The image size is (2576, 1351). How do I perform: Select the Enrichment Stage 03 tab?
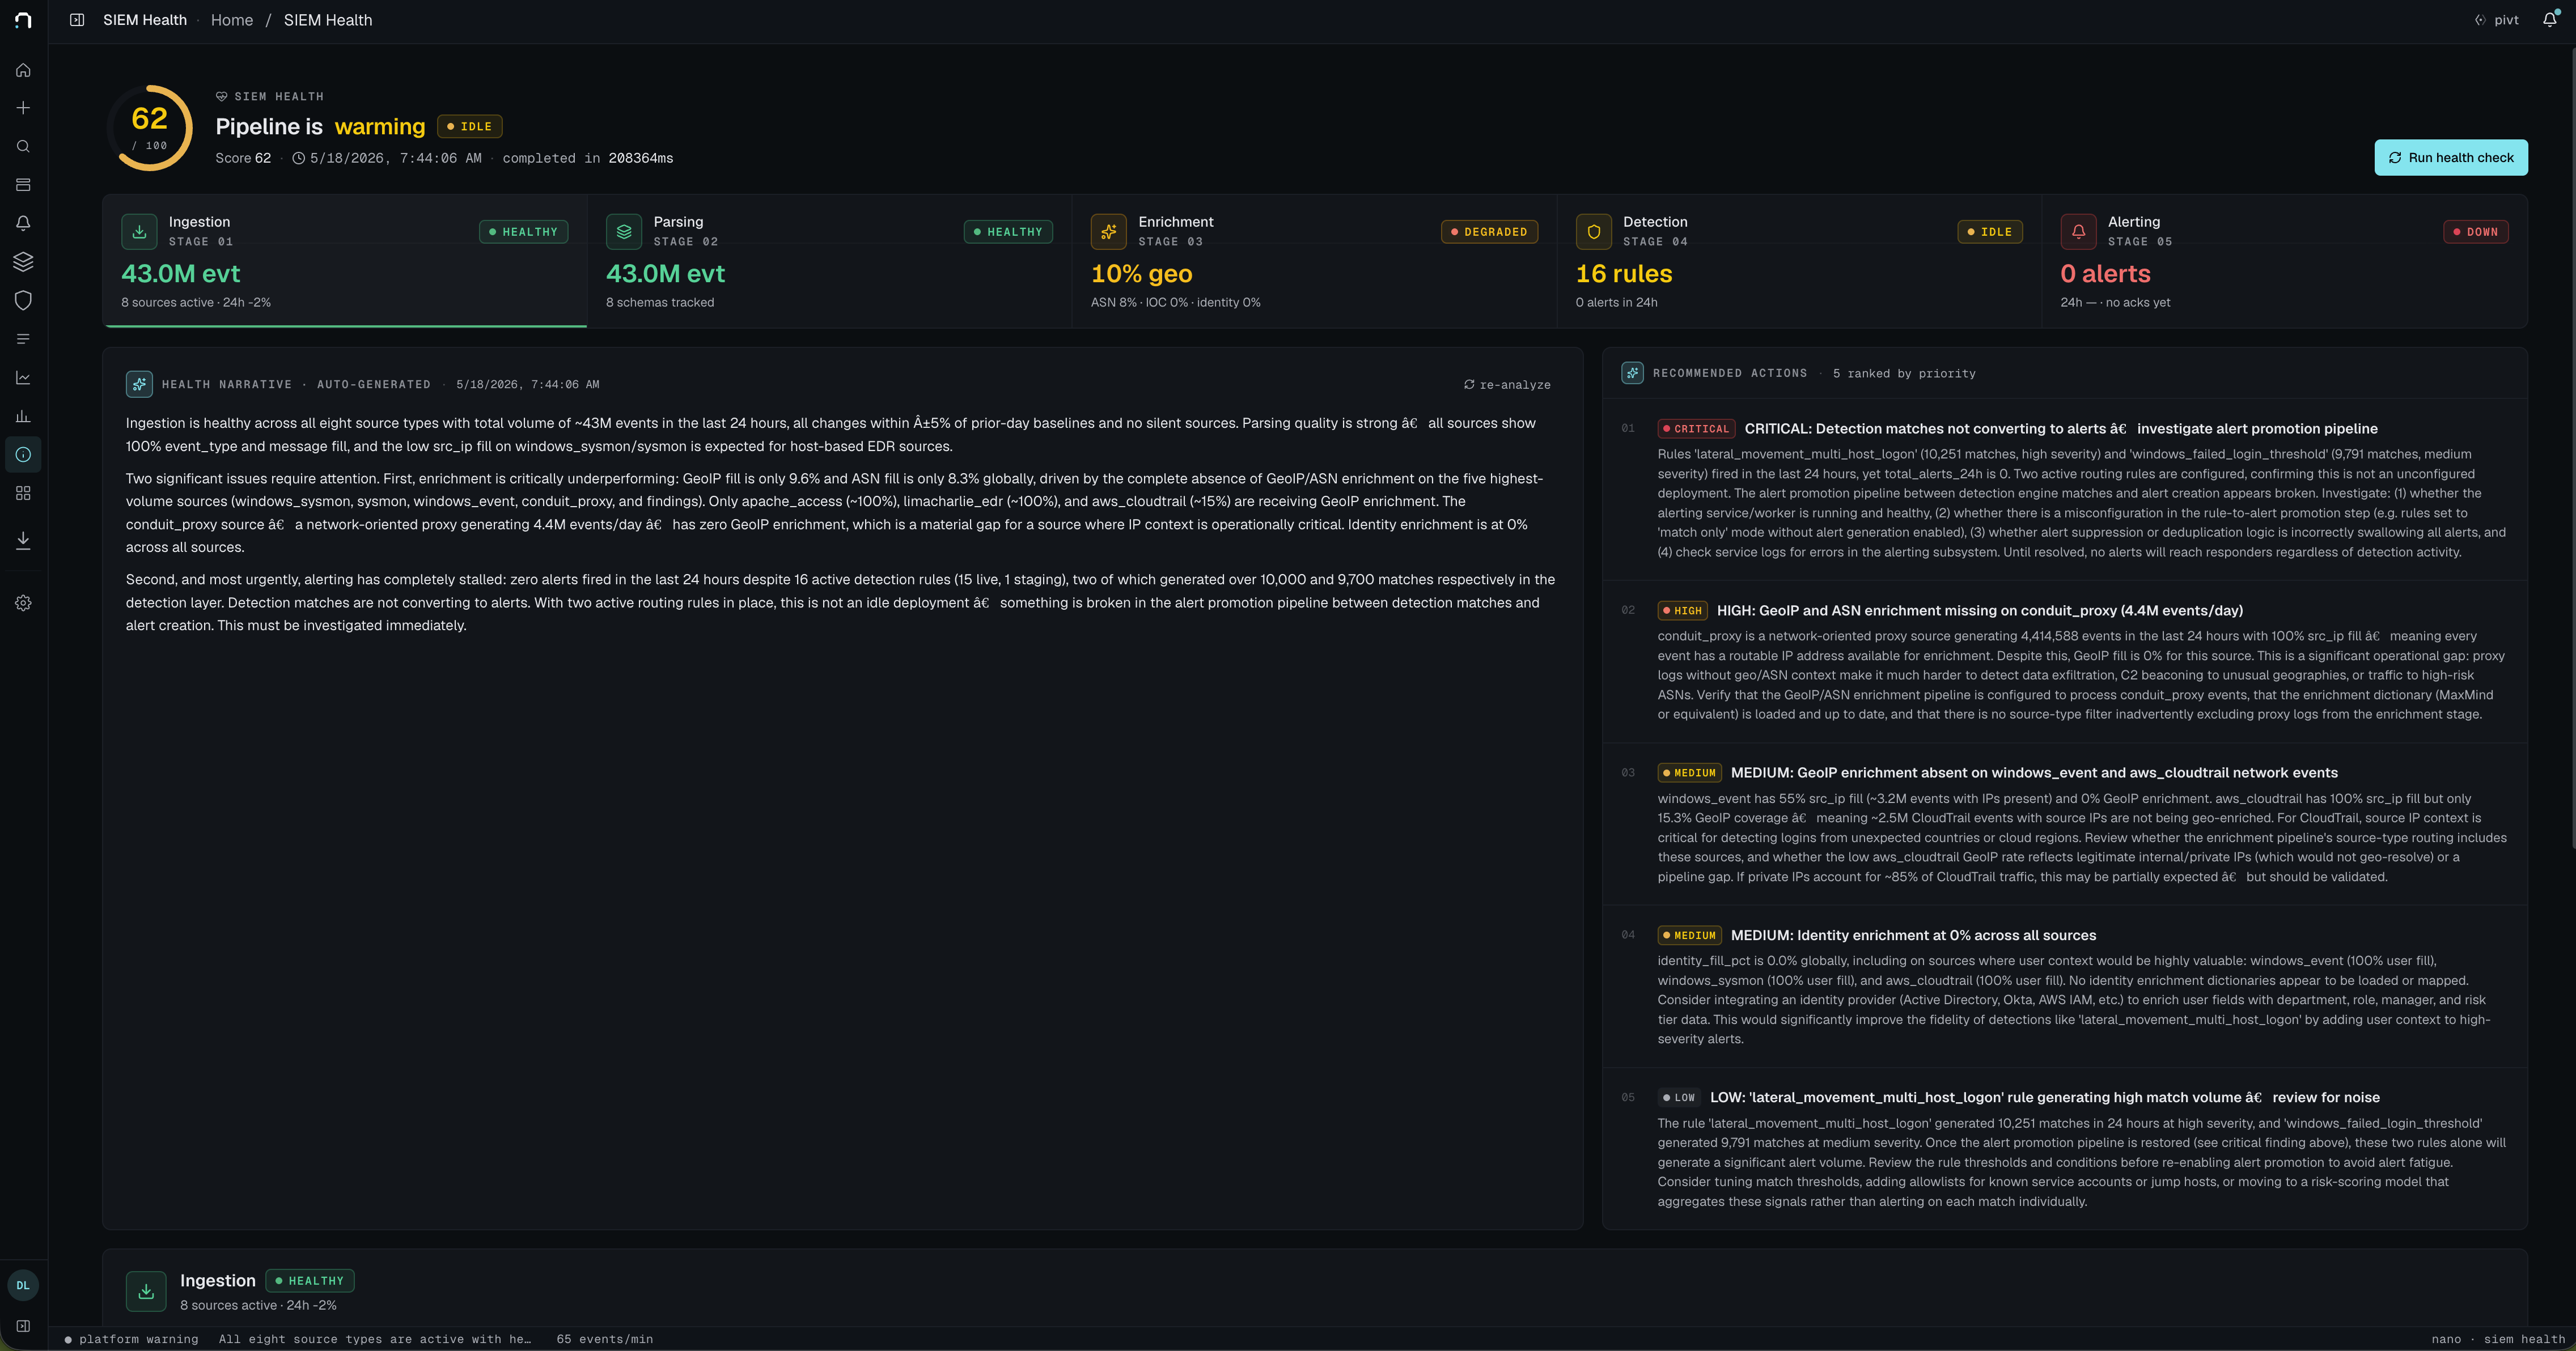point(1314,261)
